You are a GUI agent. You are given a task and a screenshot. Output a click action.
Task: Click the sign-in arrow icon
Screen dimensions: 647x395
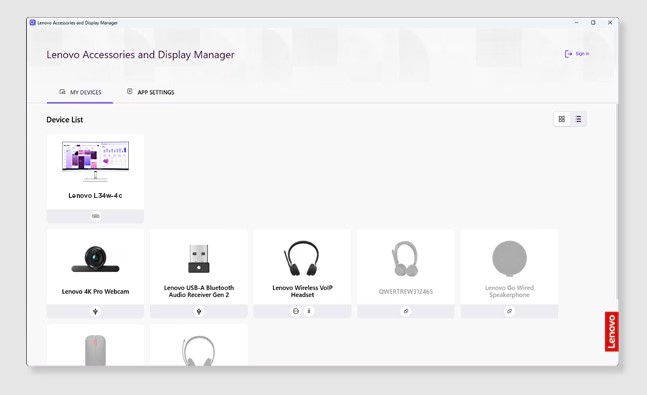pos(568,54)
